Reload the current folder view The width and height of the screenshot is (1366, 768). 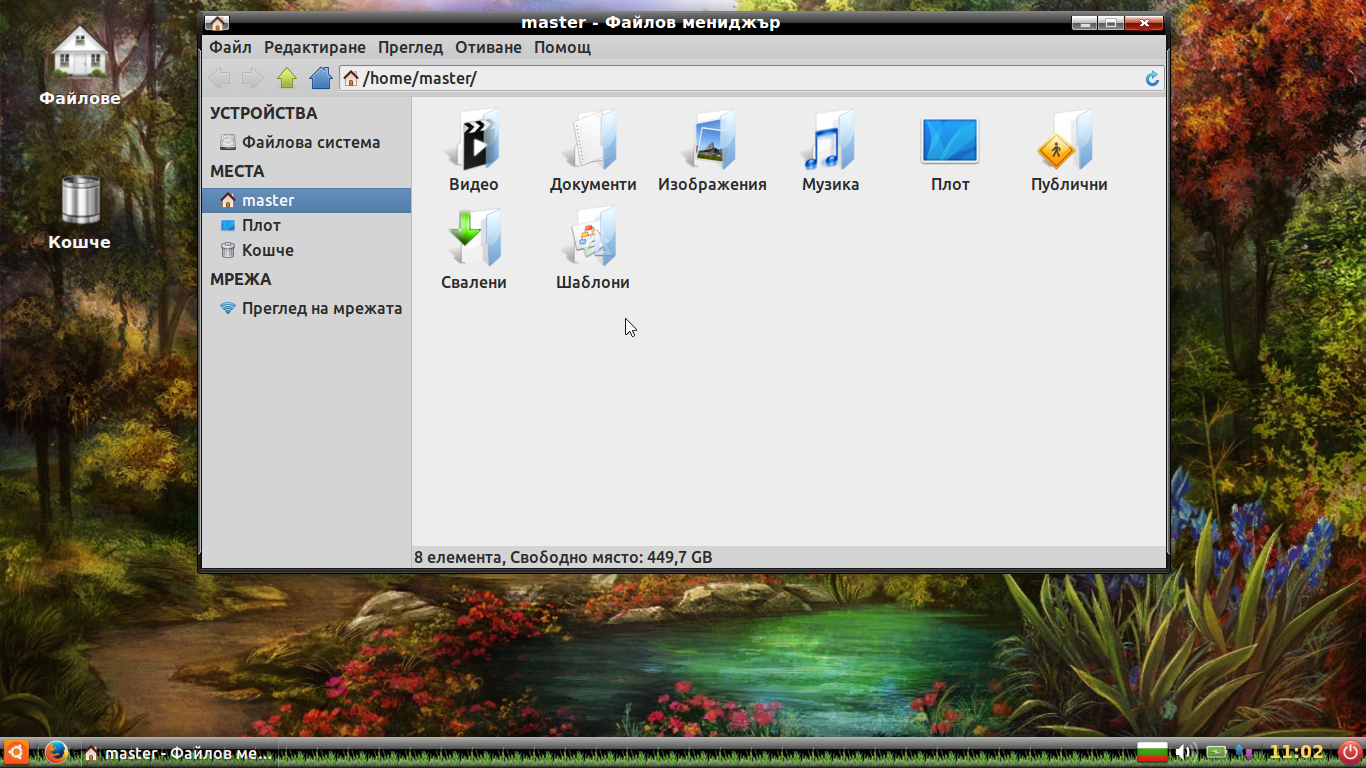point(1152,78)
